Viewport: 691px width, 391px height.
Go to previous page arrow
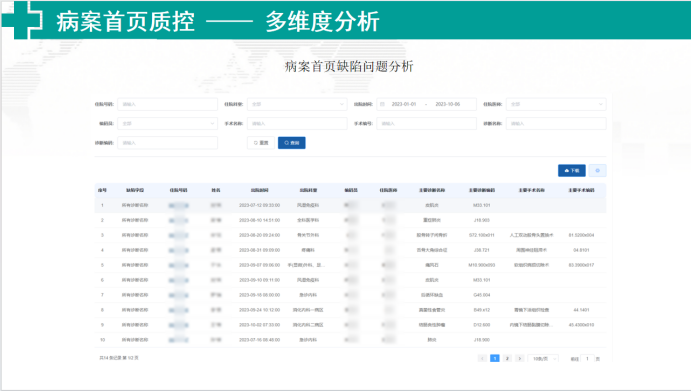(483, 358)
